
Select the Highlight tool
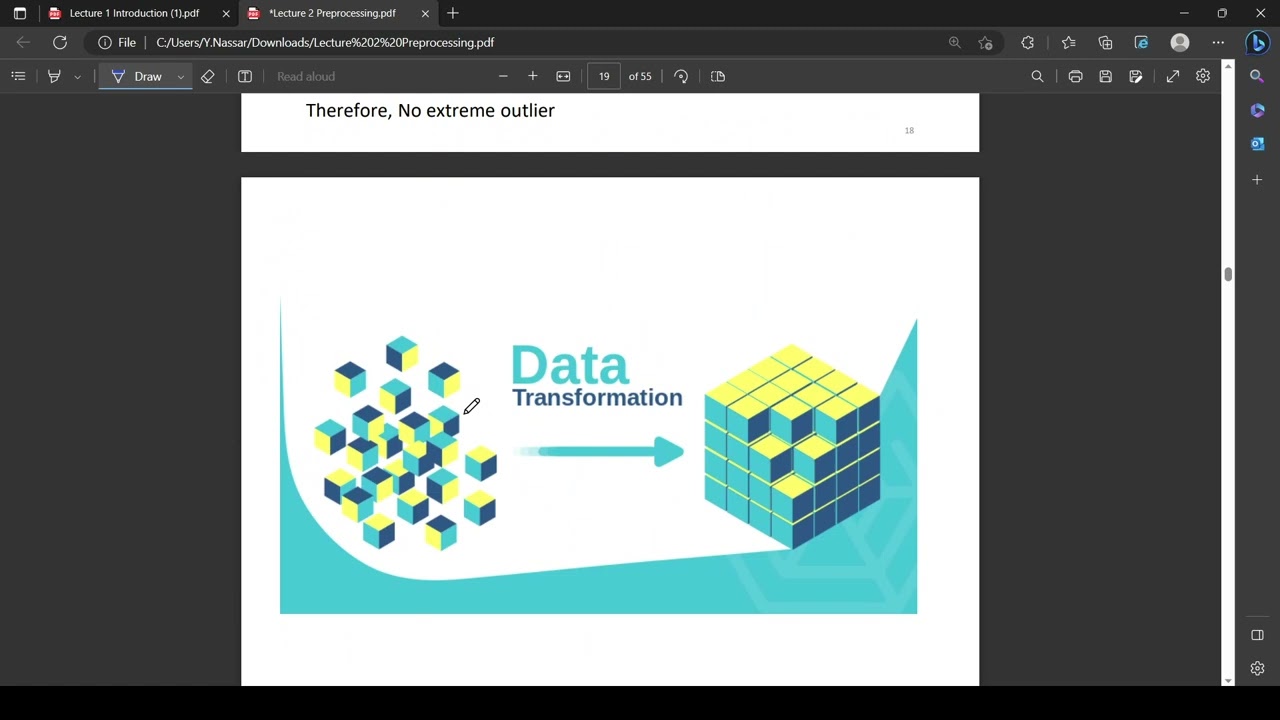pyautogui.click(x=55, y=76)
